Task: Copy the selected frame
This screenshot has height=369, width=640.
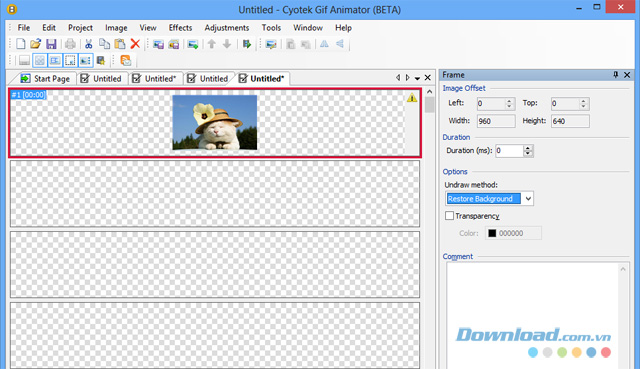Action: point(104,44)
